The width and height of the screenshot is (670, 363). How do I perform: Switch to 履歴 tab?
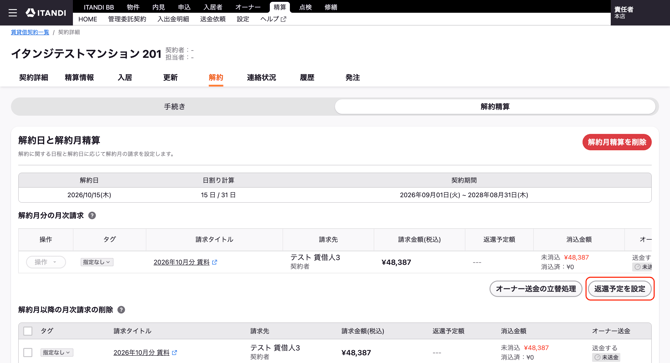307,78
